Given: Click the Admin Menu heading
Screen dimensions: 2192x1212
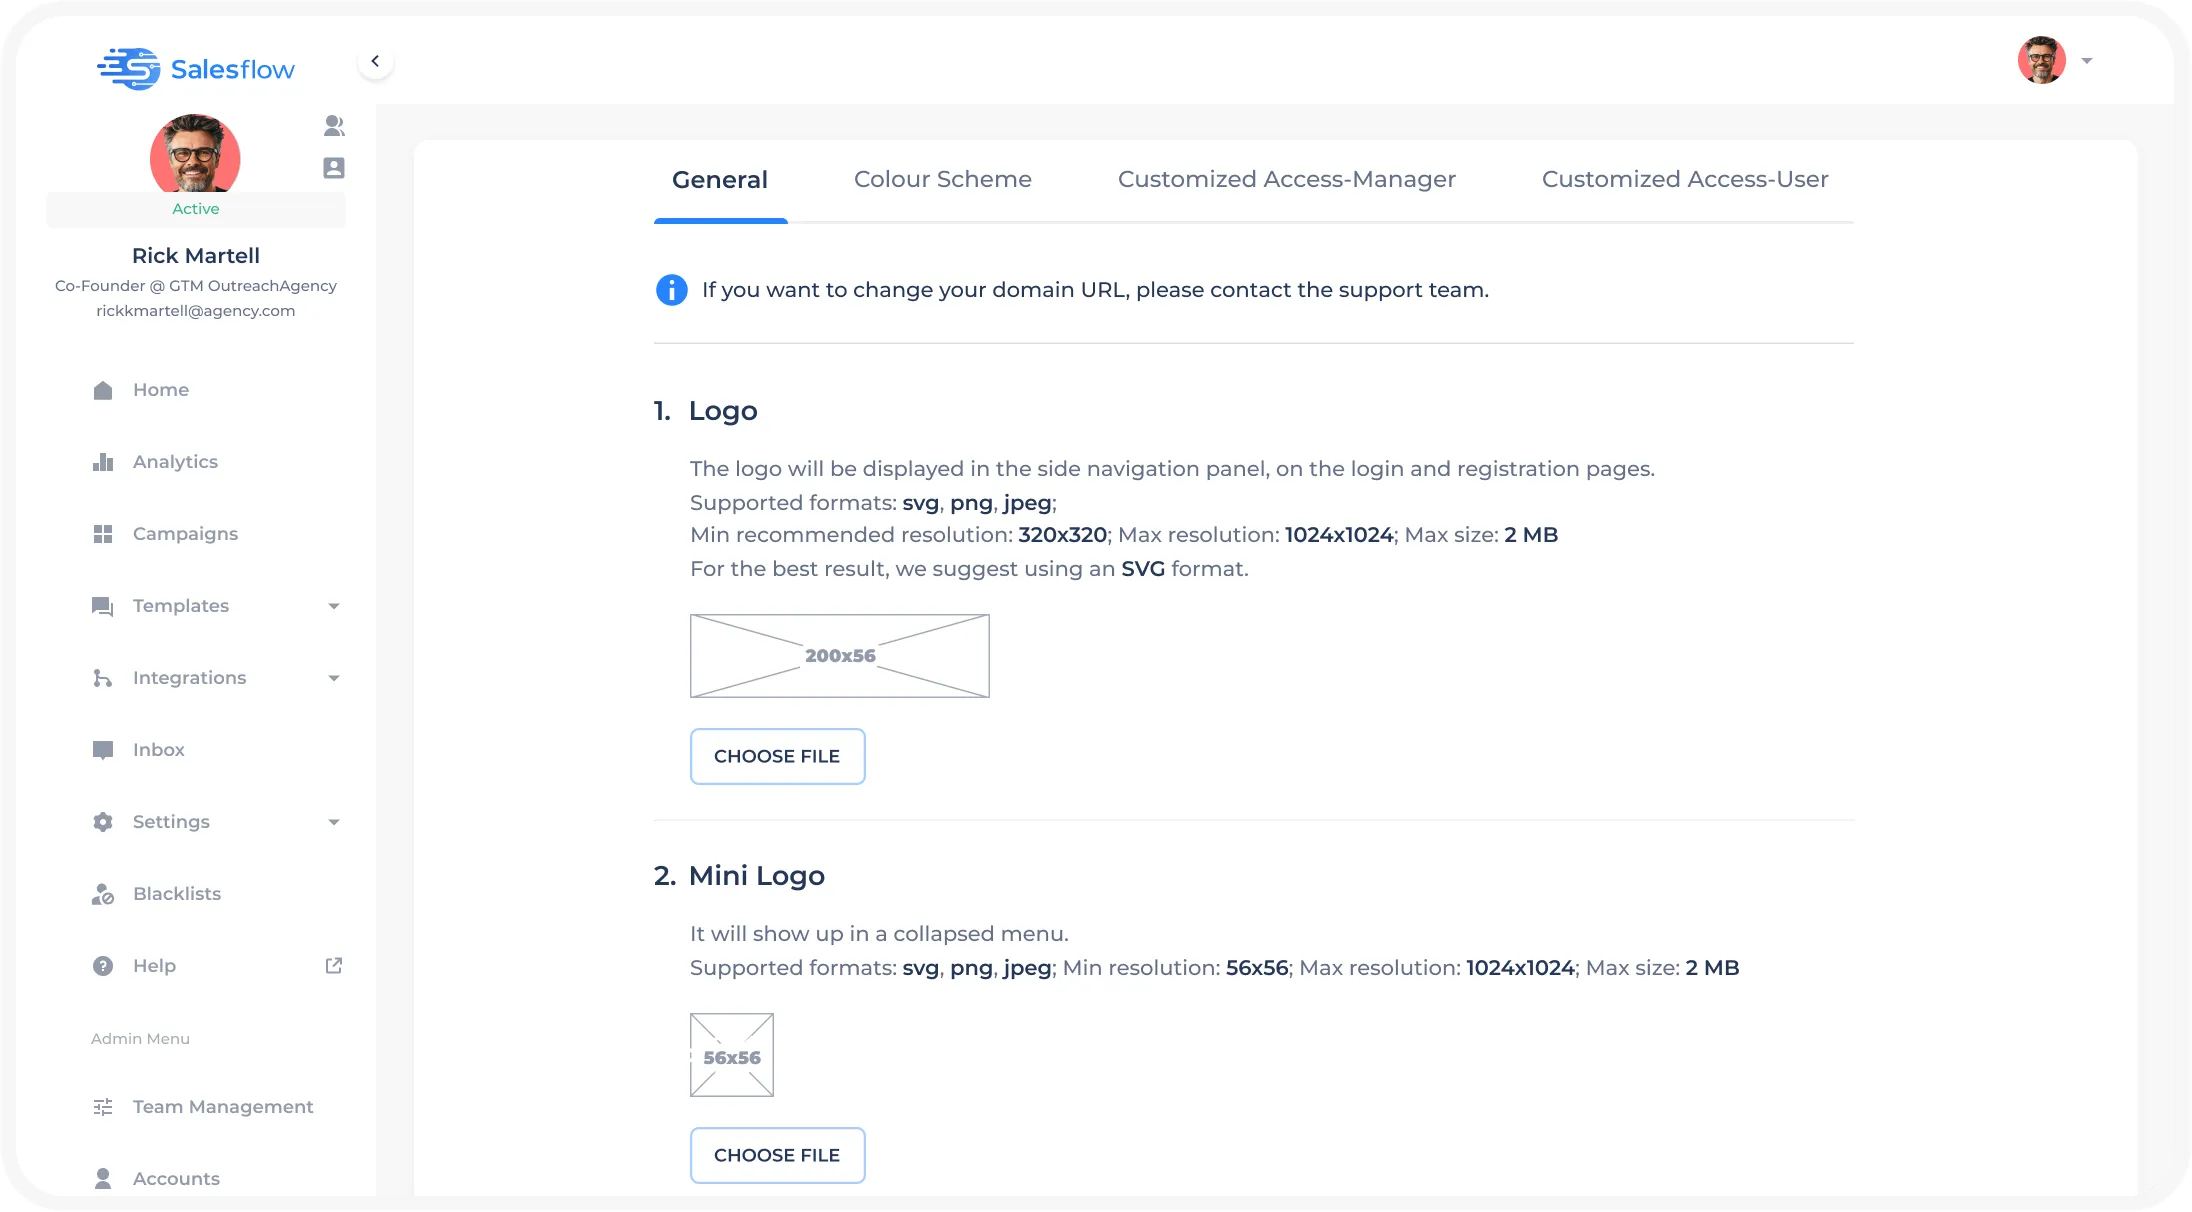Looking at the screenshot, I should (x=140, y=1039).
